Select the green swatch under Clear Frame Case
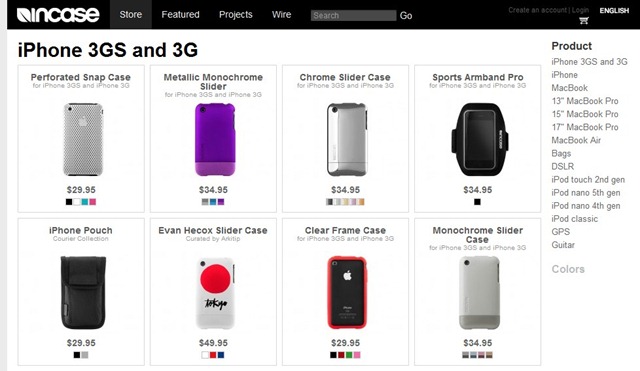Image resolution: width=640 pixels, height=371 pixels. (x=349, y=355)
